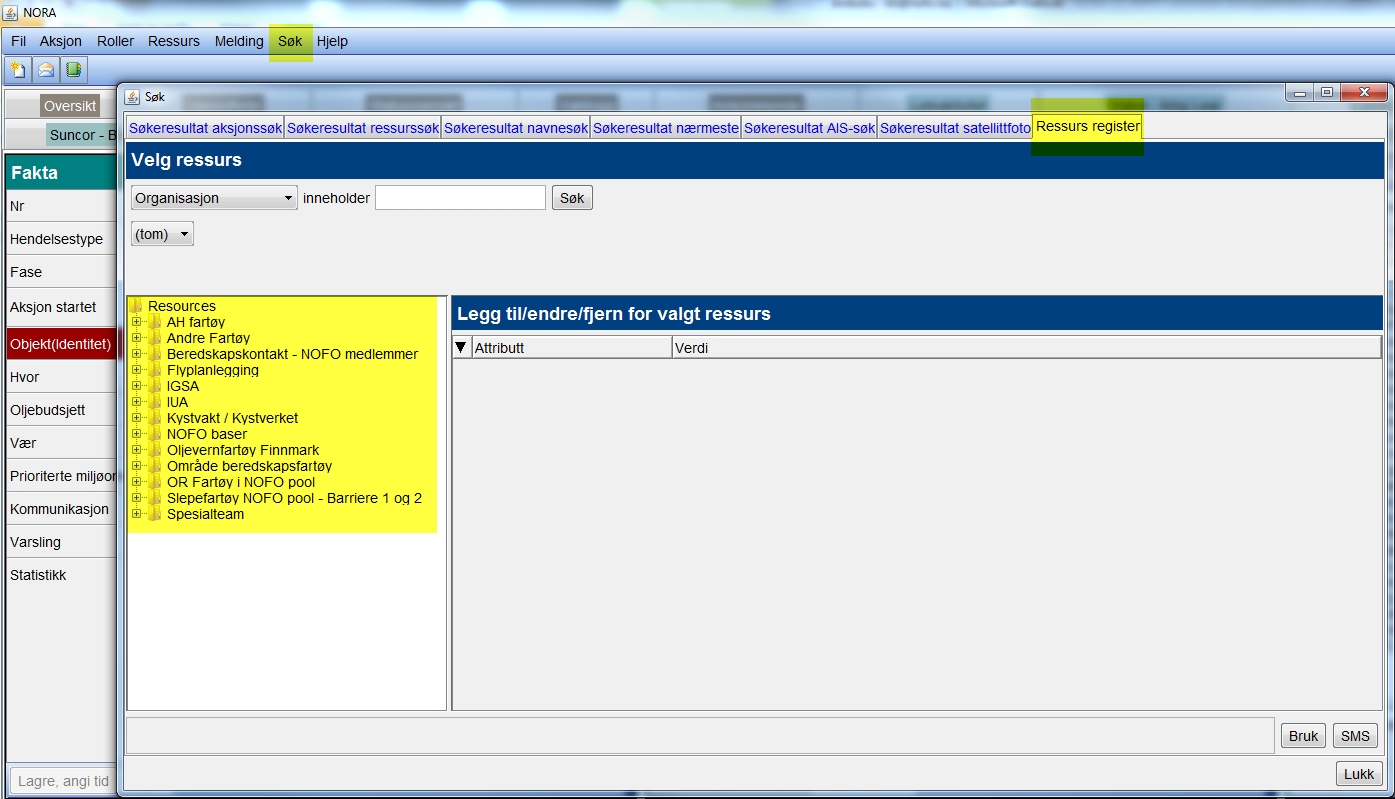Click the Resources root folder icon
Screen dimensions: 1395x799
coord(136,306)
